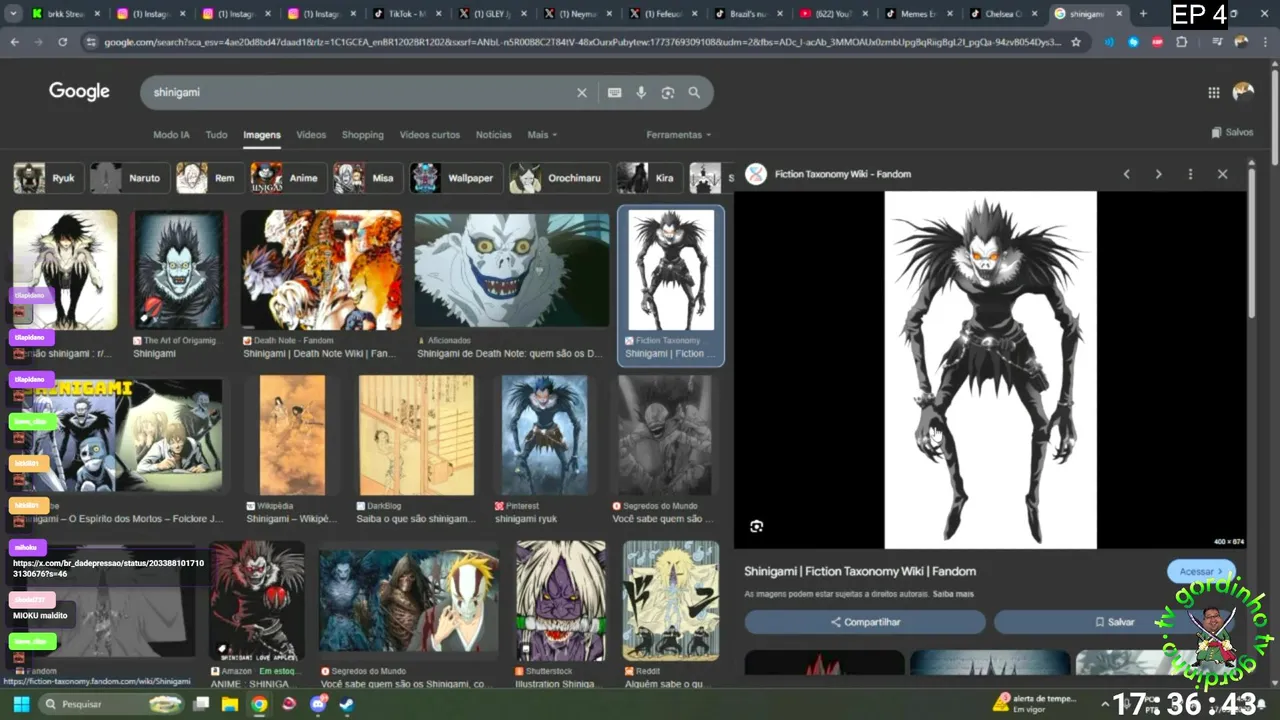Viewport: 1280px width, 720px height.
Task: Open the Vídeos curtos tab
Action: 430,135
